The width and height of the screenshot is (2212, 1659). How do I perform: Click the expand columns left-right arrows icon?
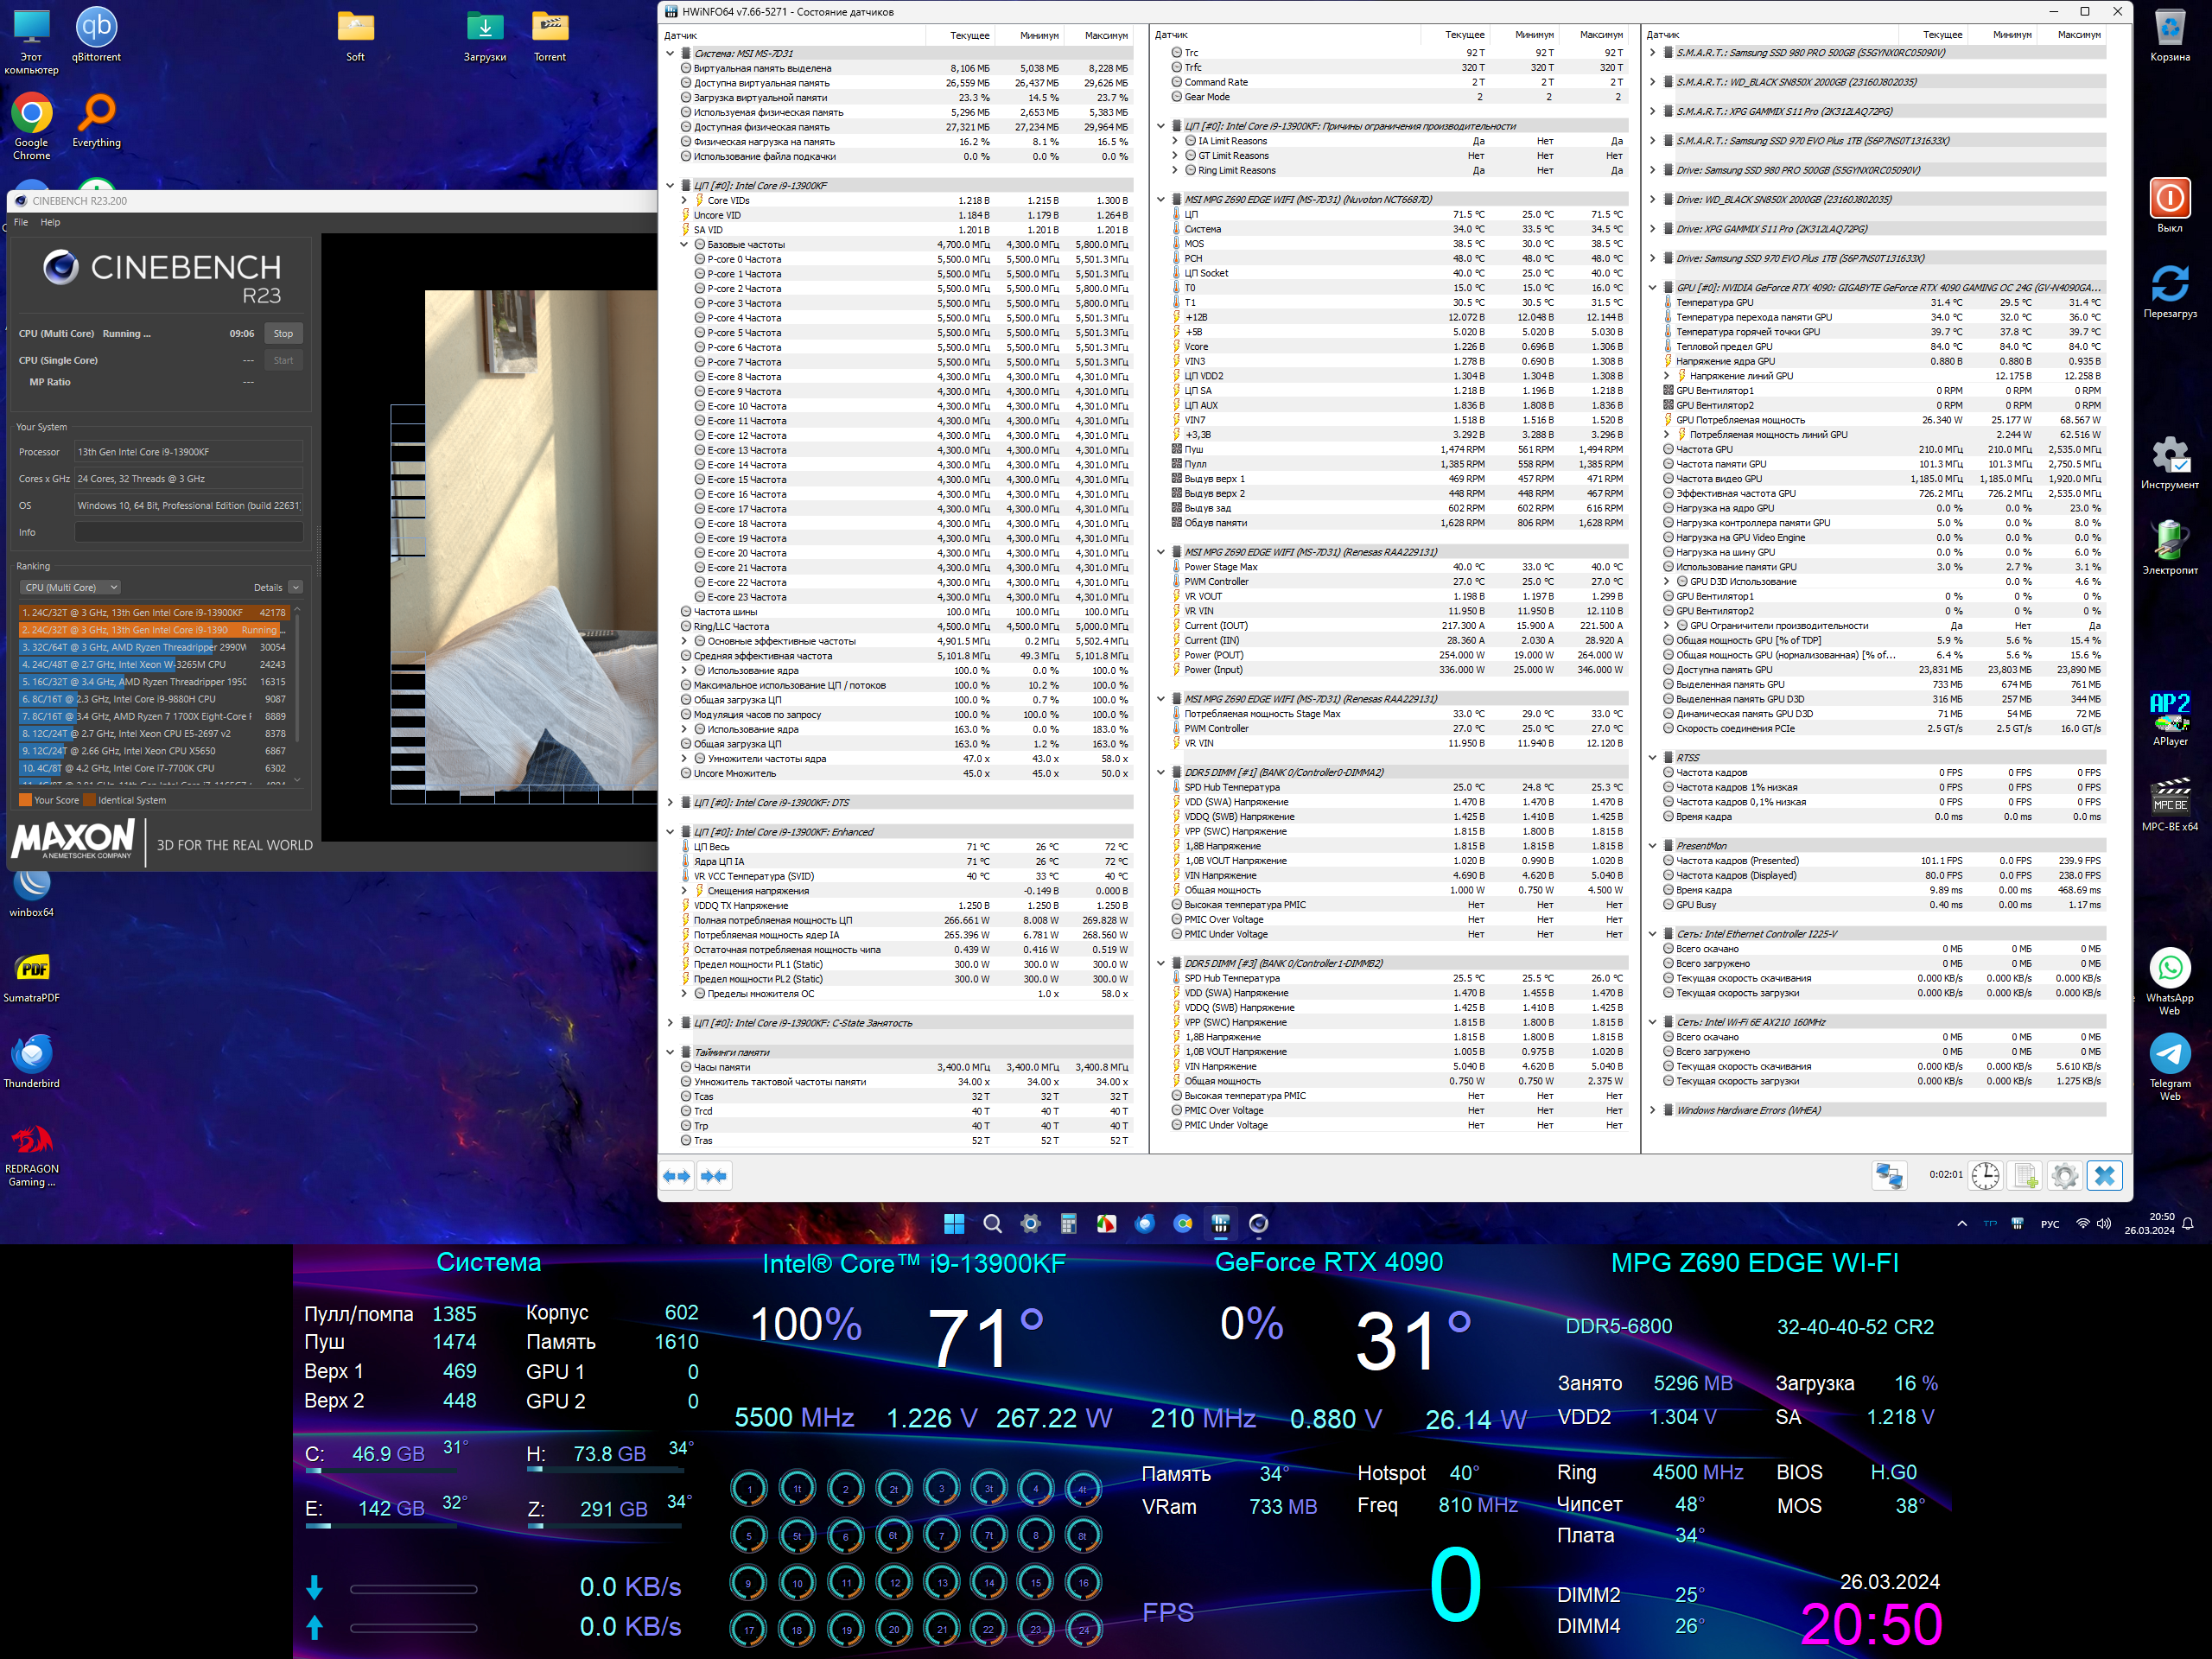pyautogui.click(x=677, y=1176)
